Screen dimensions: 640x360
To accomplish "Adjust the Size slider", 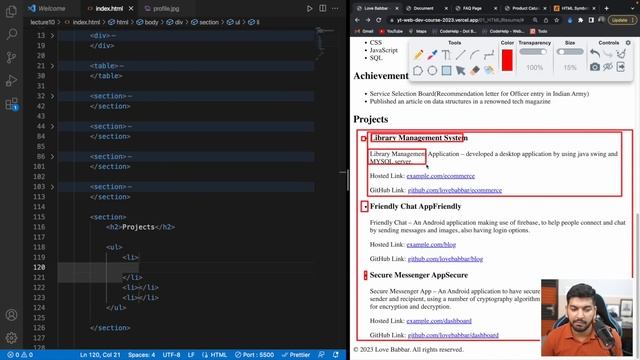I will (x=570, y=52).
